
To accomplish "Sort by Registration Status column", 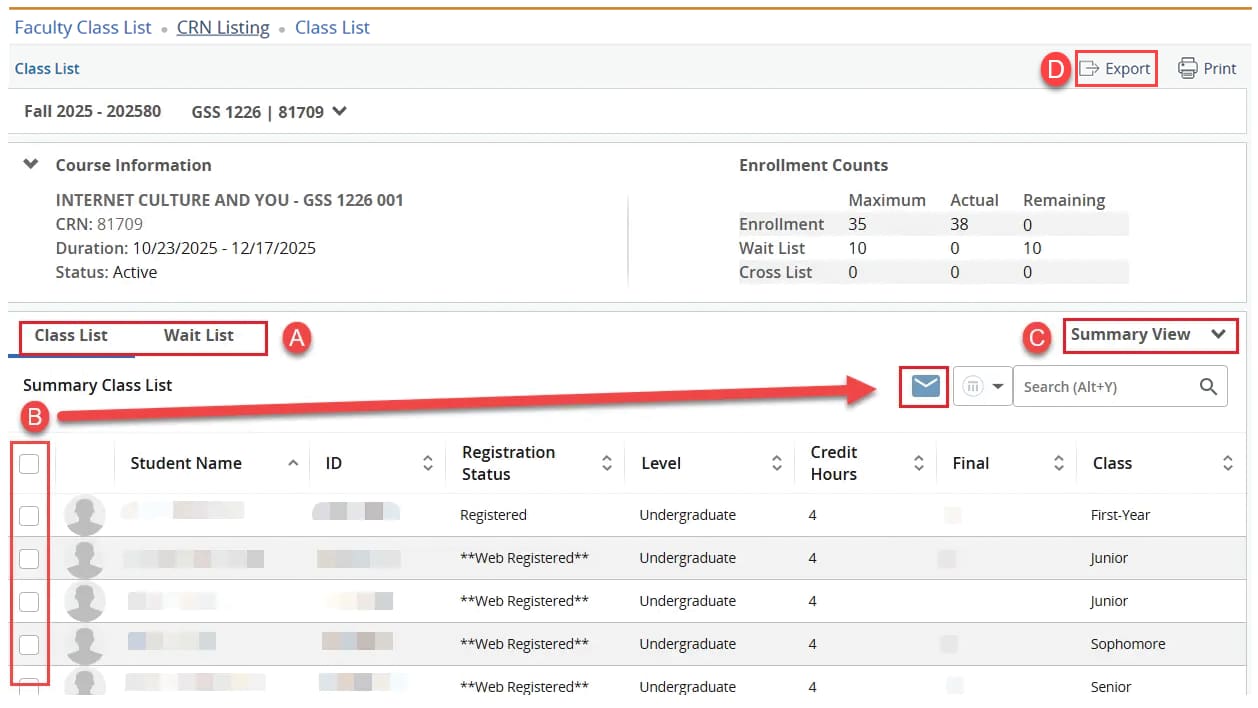I will point(606,463).
